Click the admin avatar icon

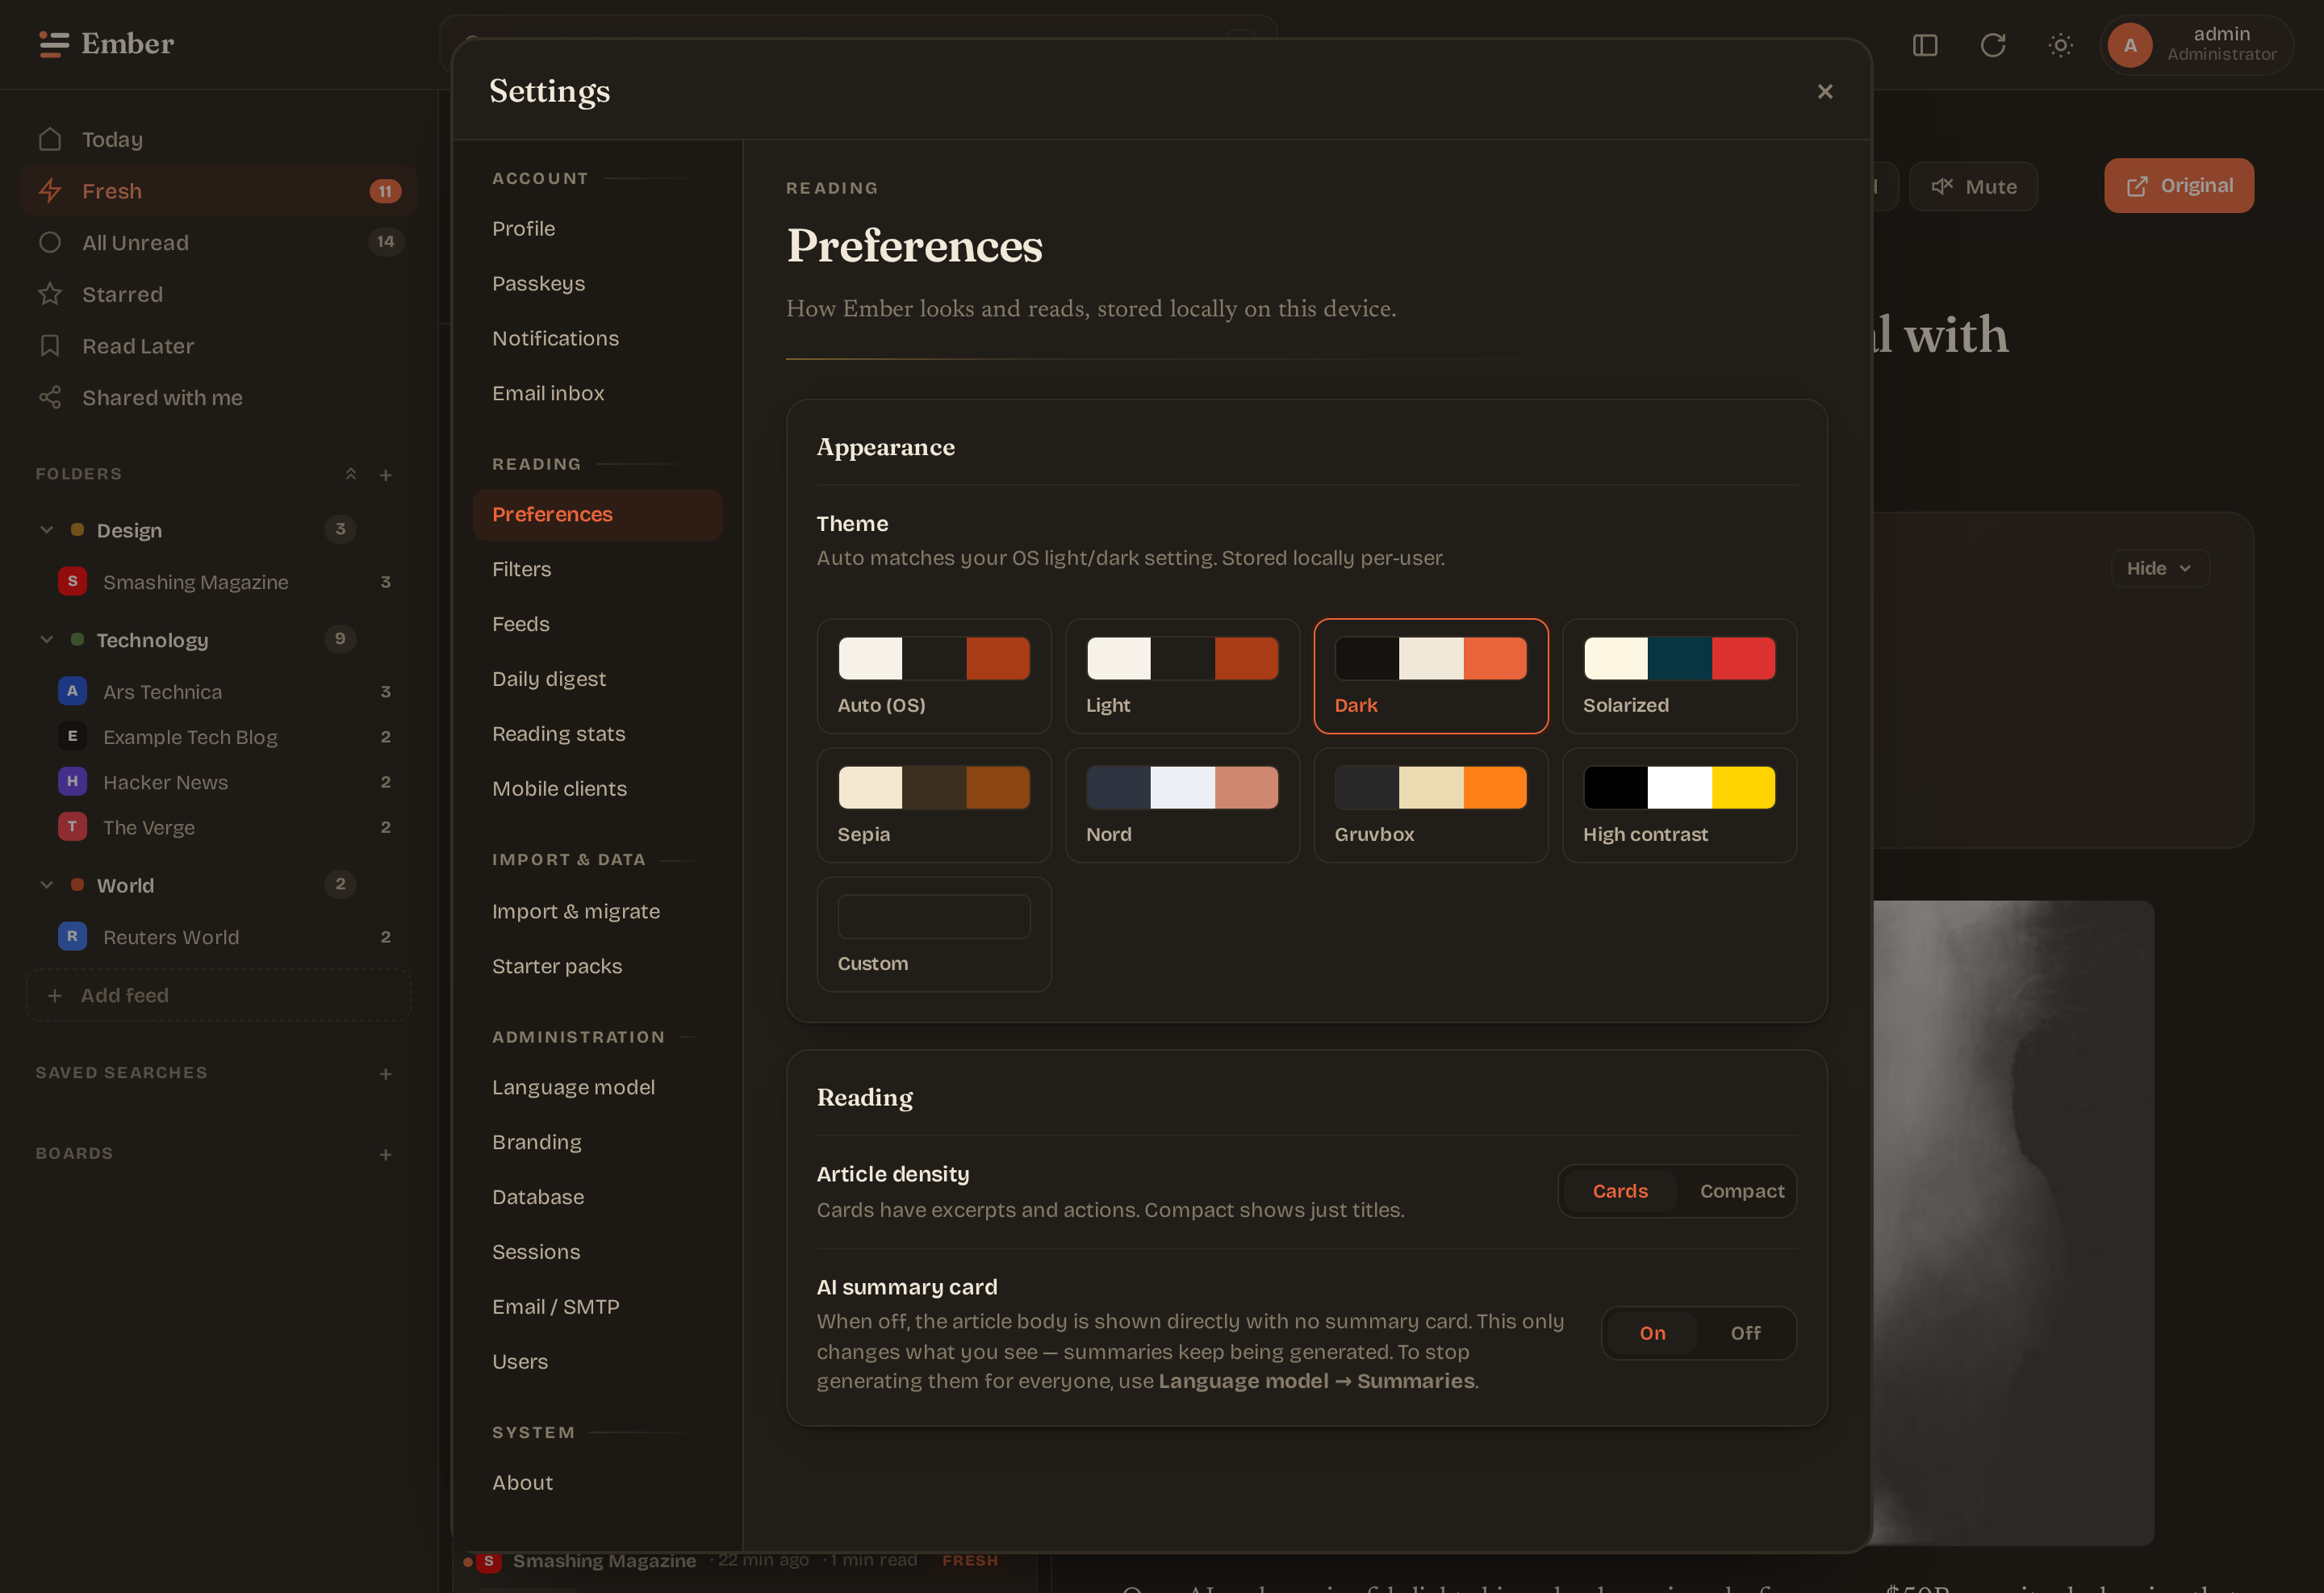2130,45
